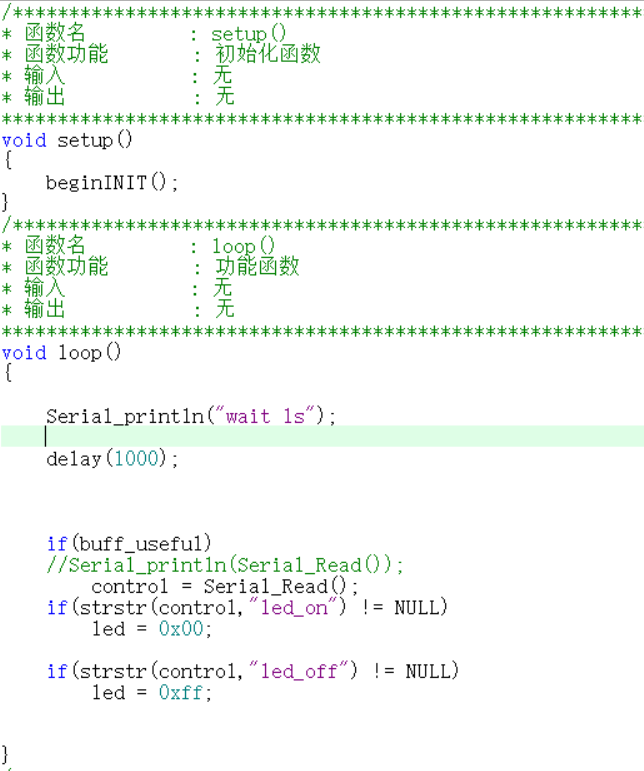
Task: Place cursor on "wait 1s" string
Action: click(x=269, y=416)
